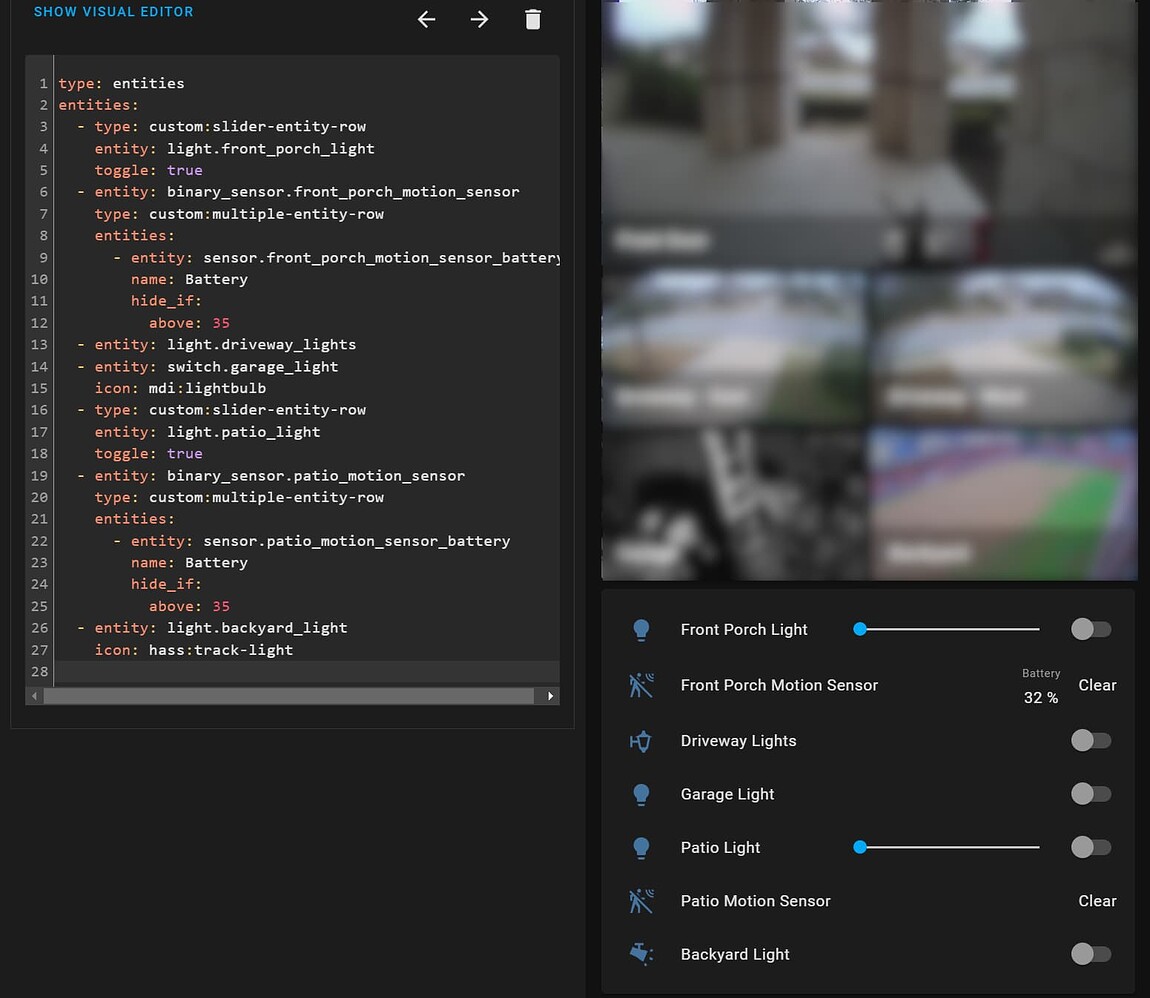Clear the Patio Motion Sensor state
1150x998 pixels.
click(x=1097, y=901)
